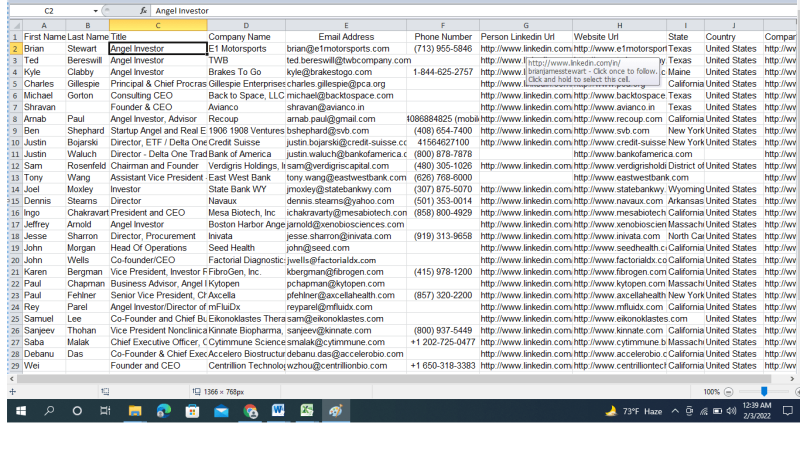Open Cortana from the taskbar
Screen dimensions: 800x450
pos(77,411)
